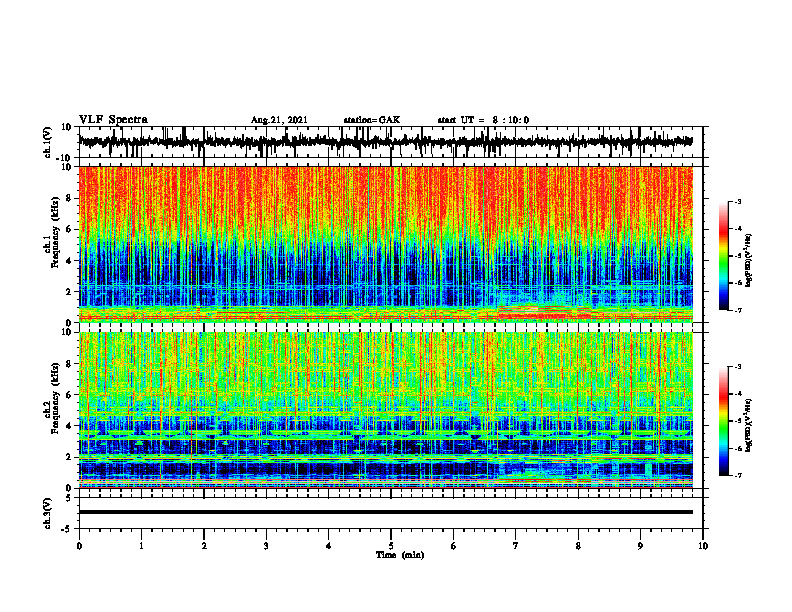Click the ch.1 spectrogram plot area
Image resolution: width=792 pixels, height=612 pixels.
pyautogui.click(x=386, y=244)
